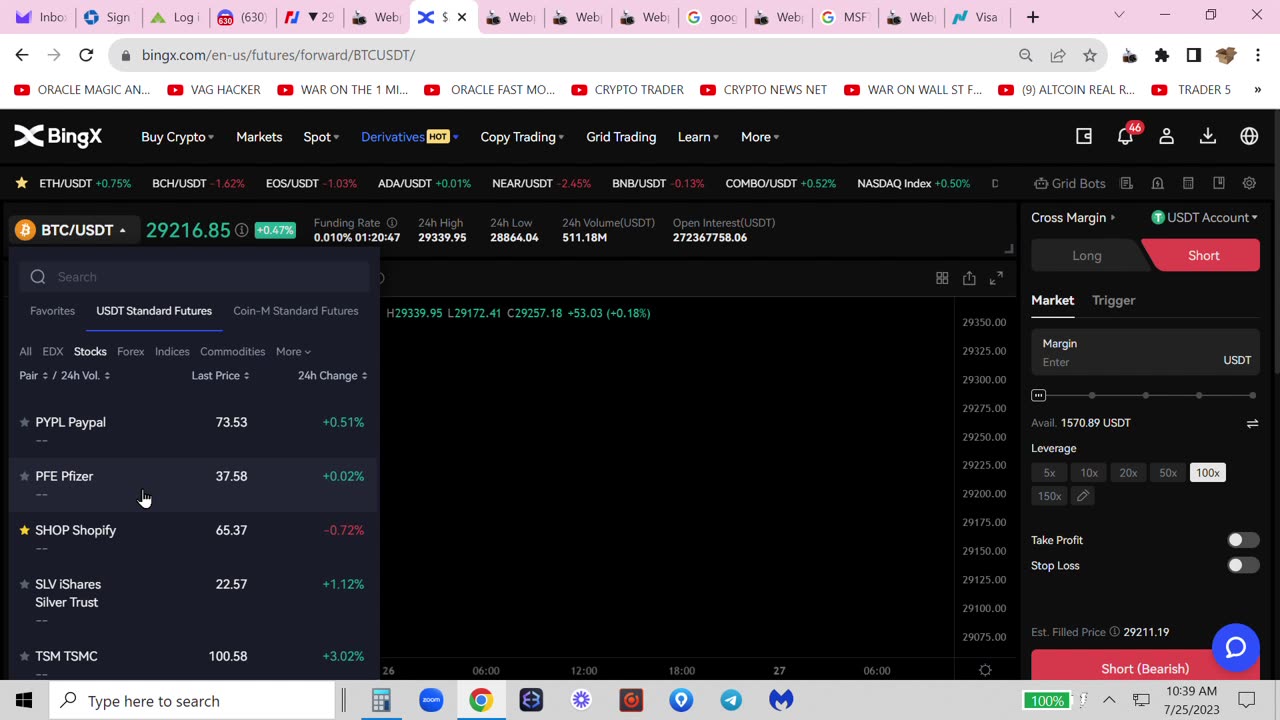Screen dimensions: 1280x720
Task: Open the live chat support bubble
Action: pyautogui.click(x=1236, y=647)
